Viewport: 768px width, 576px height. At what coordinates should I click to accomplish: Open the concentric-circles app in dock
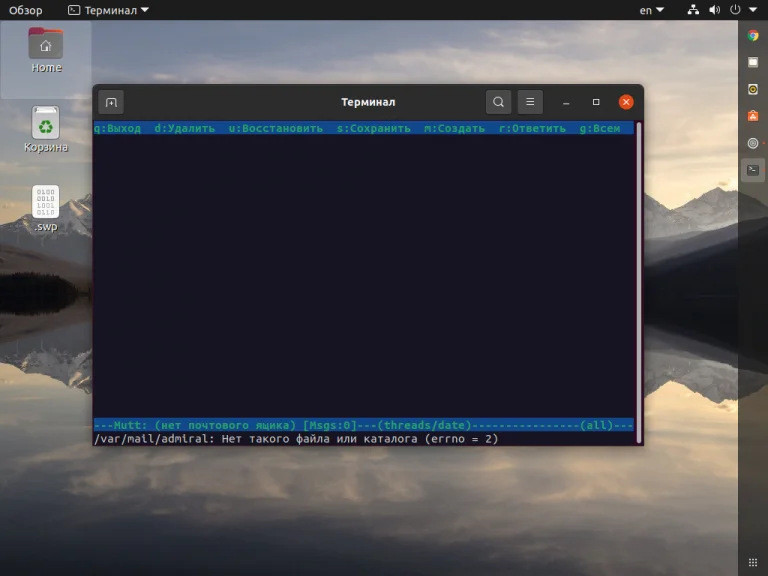[x=753, y=143]
